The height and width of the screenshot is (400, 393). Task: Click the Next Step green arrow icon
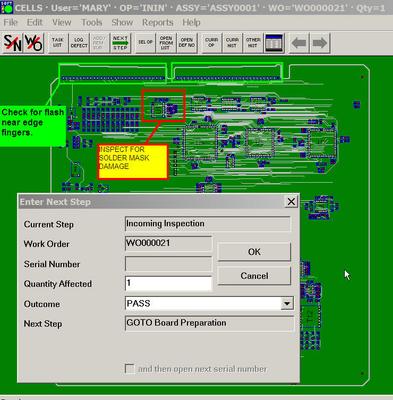pyautogui.click(x=120, y=43)
